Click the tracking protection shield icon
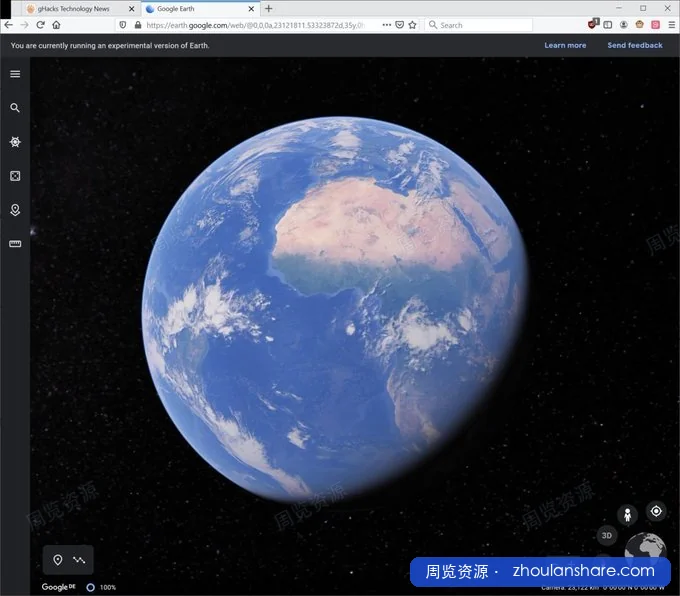Image resolution: width=680 pixels, height=596 pixels. (x=123, y=25)
